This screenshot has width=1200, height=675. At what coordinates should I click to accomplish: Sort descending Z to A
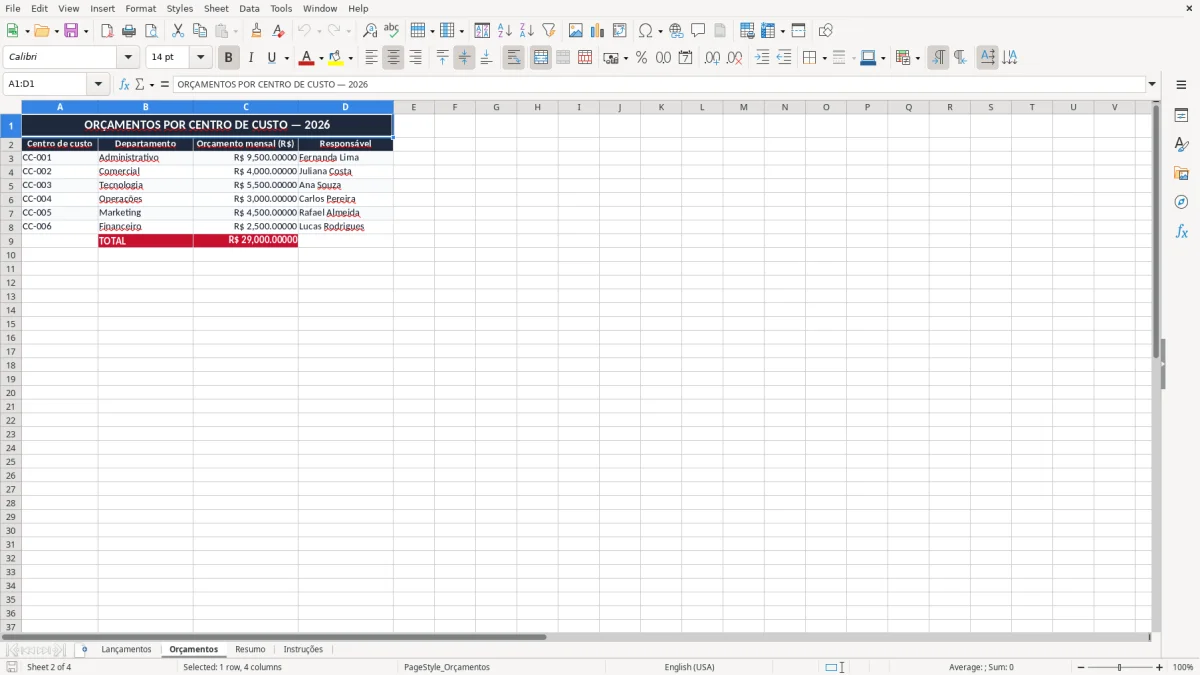(x=527, y=31)
